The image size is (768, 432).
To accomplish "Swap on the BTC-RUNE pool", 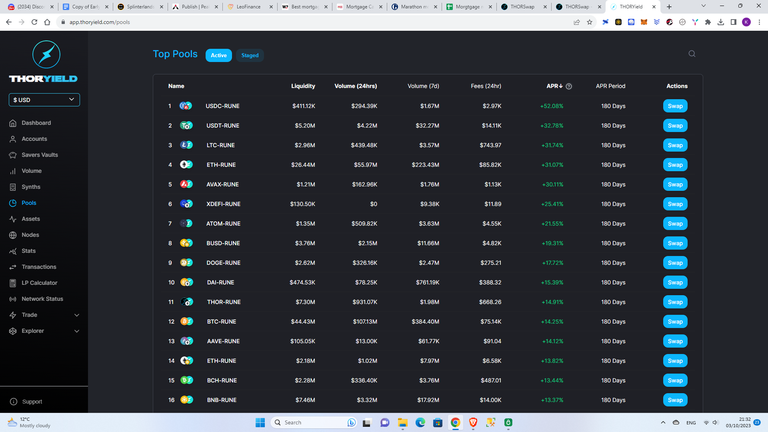I will (x=675, y=321).
